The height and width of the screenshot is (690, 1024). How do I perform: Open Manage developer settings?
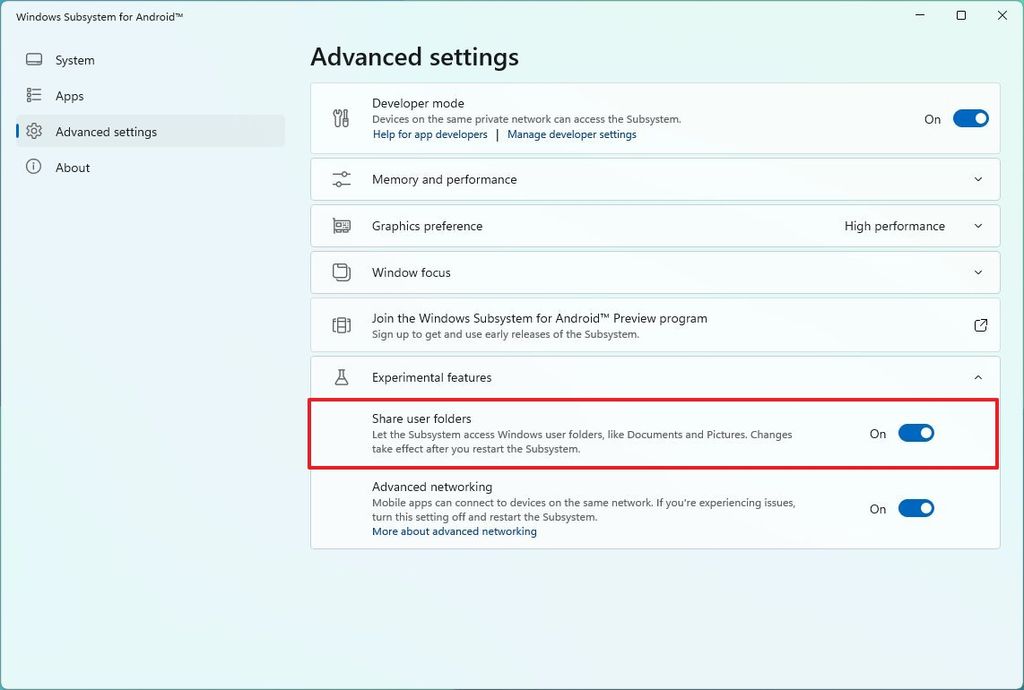click(x=572, y=133)
